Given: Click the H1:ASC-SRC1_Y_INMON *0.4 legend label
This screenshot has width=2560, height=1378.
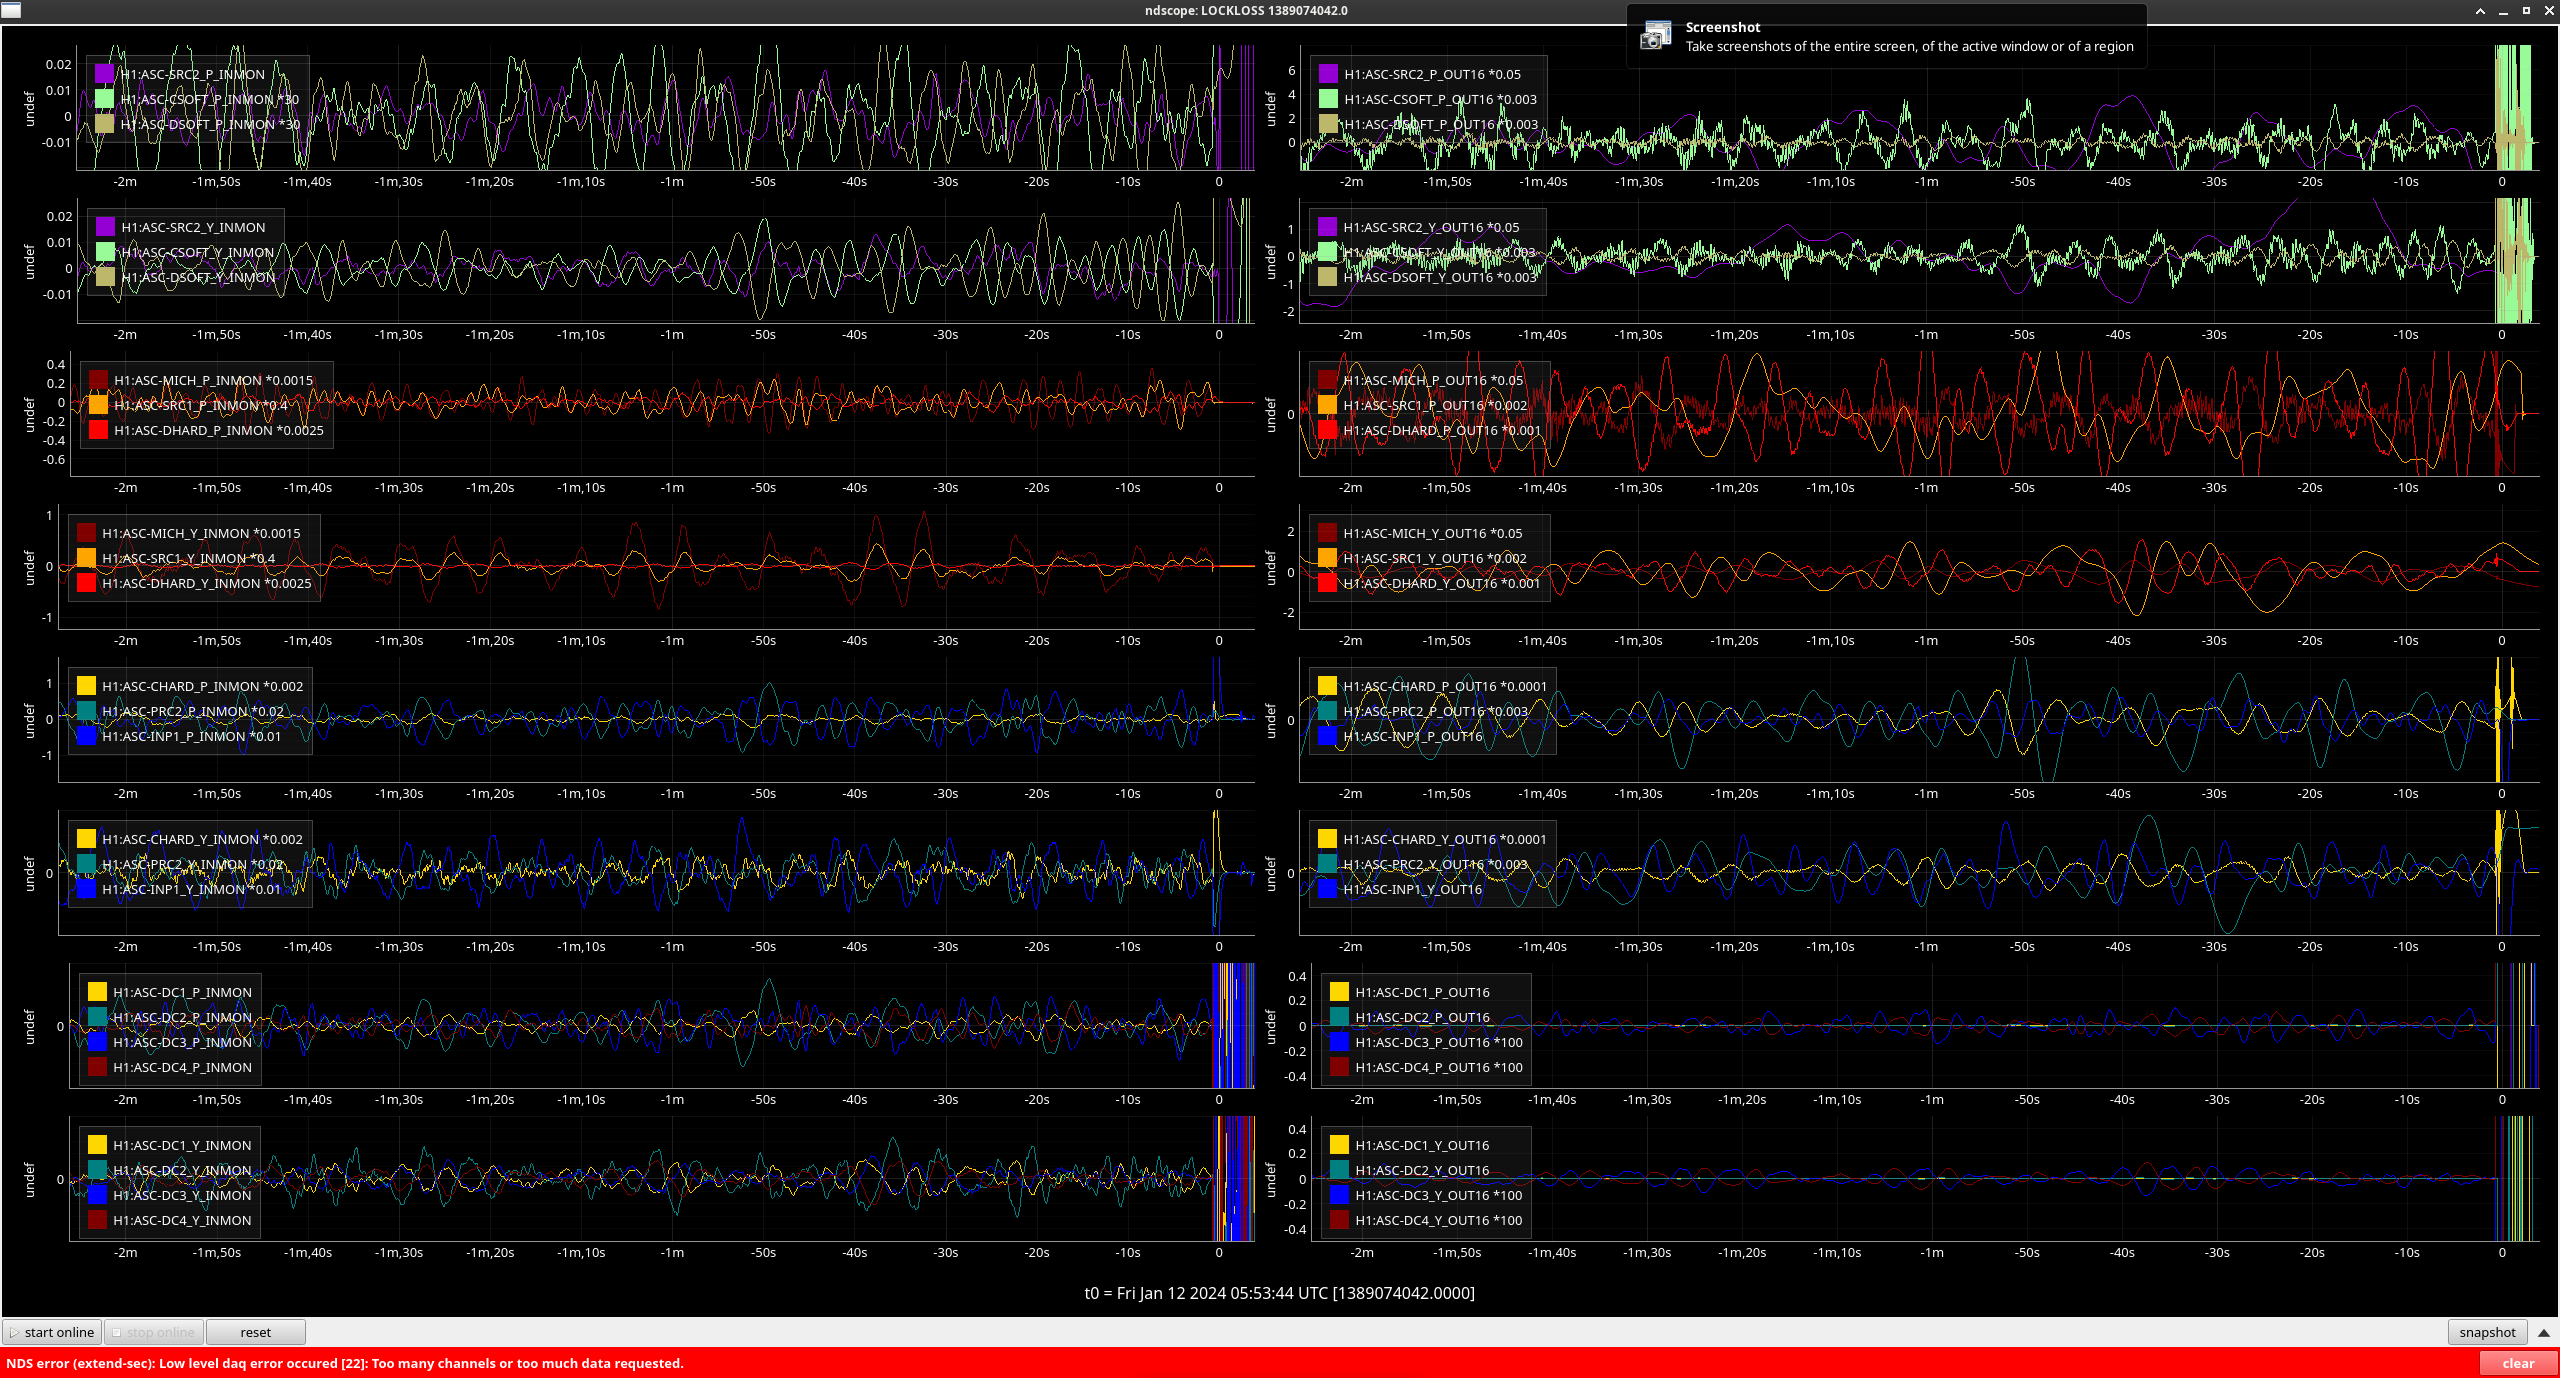Looking at the screenshot, I should 188,559.
